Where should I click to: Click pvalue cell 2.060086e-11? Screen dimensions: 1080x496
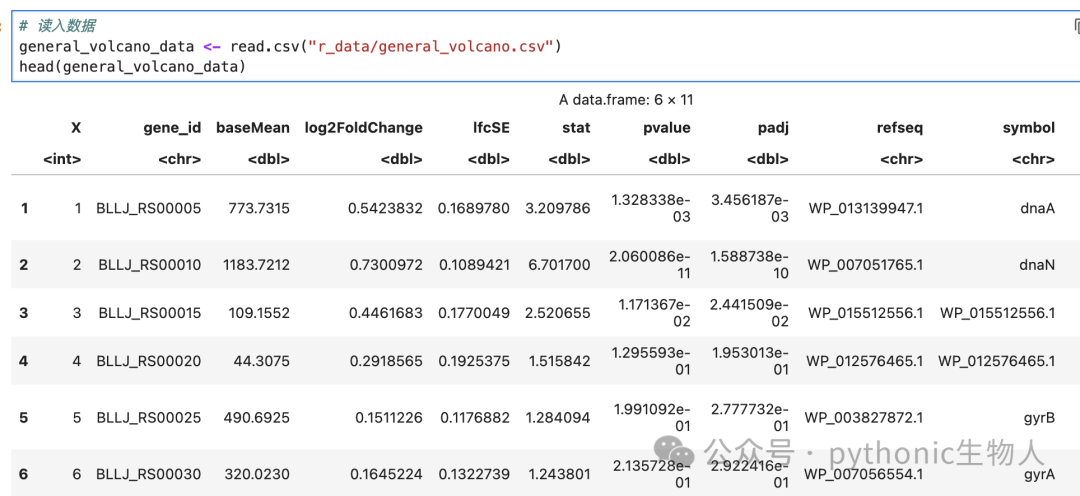[x=650, y=265]
